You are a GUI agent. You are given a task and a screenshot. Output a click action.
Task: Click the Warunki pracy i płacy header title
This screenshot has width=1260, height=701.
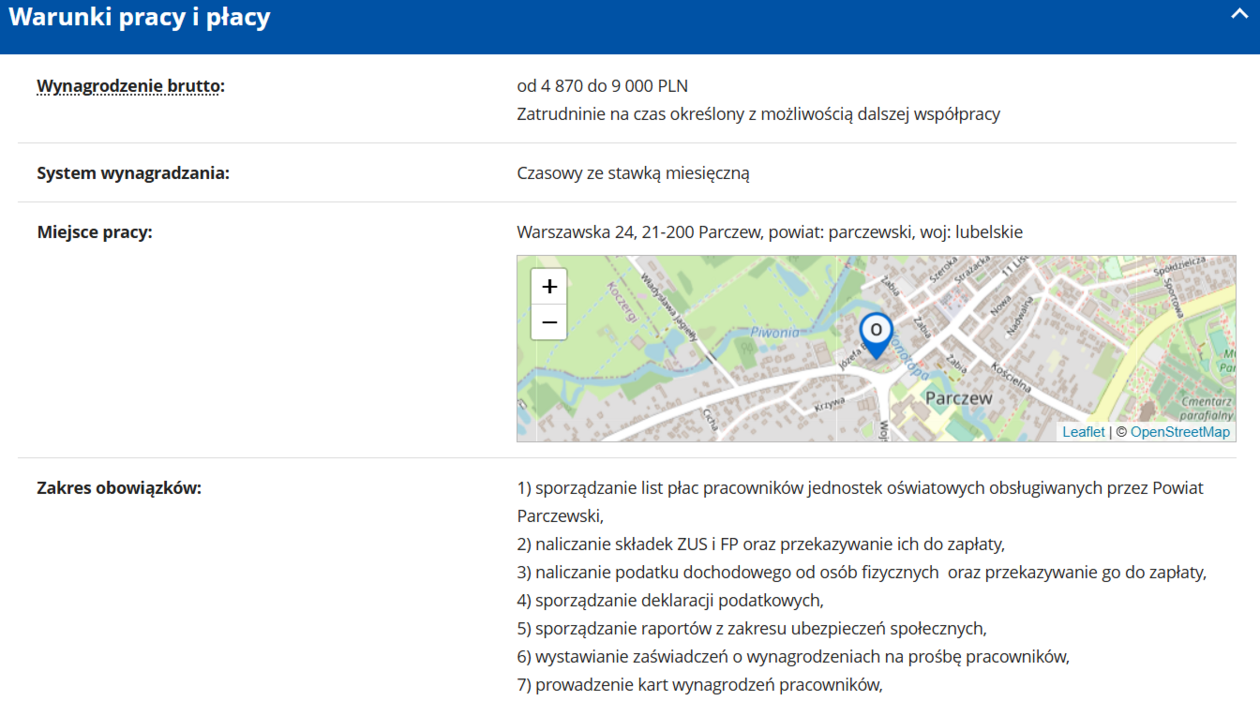[139, 18]
